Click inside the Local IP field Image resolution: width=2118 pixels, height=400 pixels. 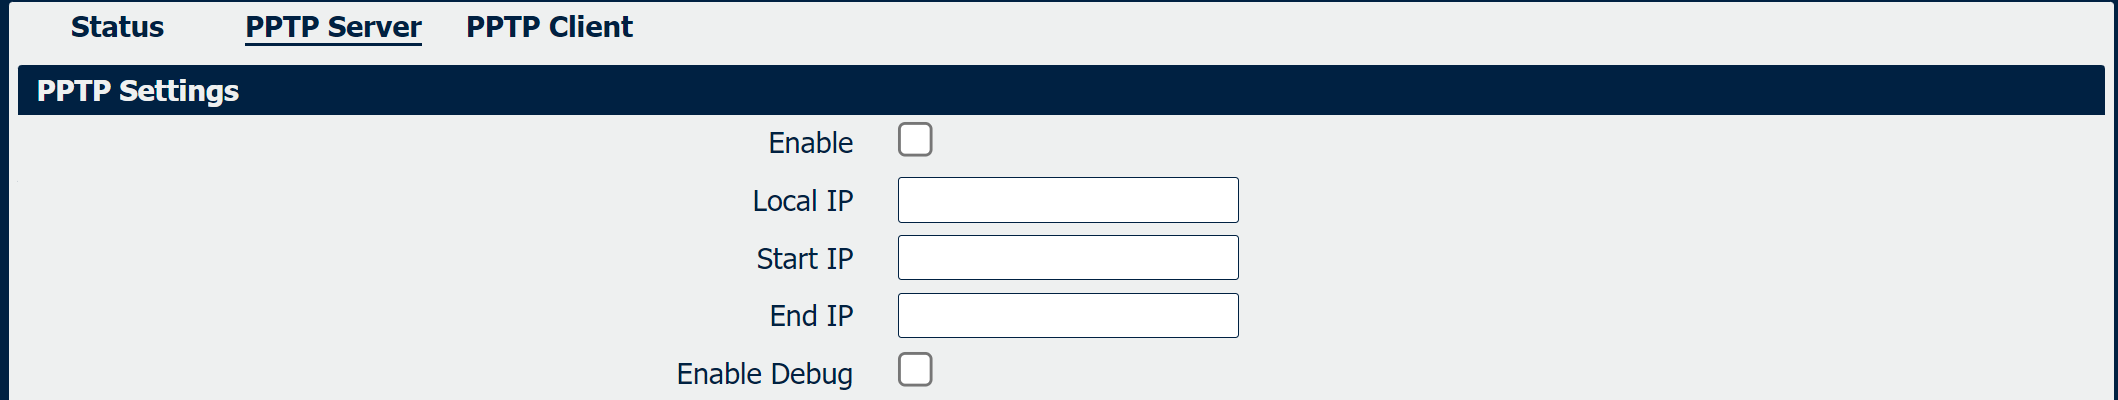click(1068, 200)
